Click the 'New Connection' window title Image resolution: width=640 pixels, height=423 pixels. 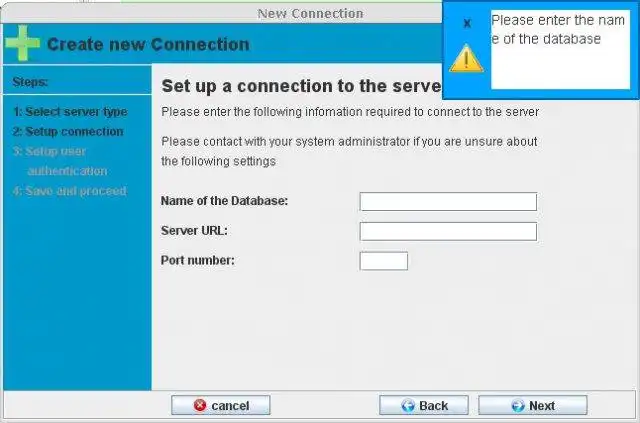click(310, 13)
